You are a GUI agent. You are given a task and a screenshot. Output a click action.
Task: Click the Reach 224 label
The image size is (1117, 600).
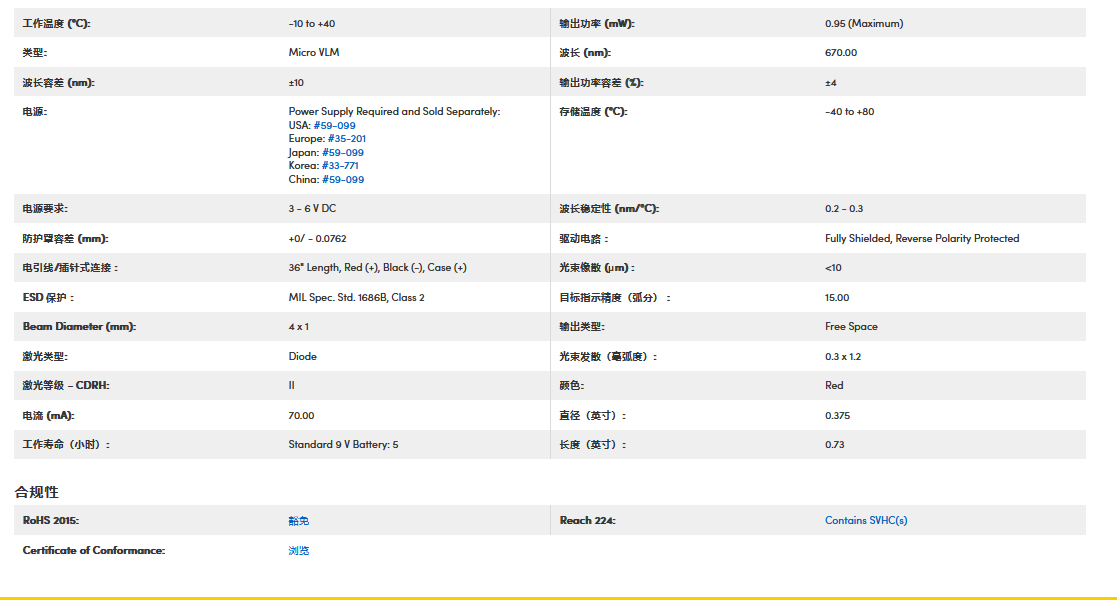tap(587, 521)
